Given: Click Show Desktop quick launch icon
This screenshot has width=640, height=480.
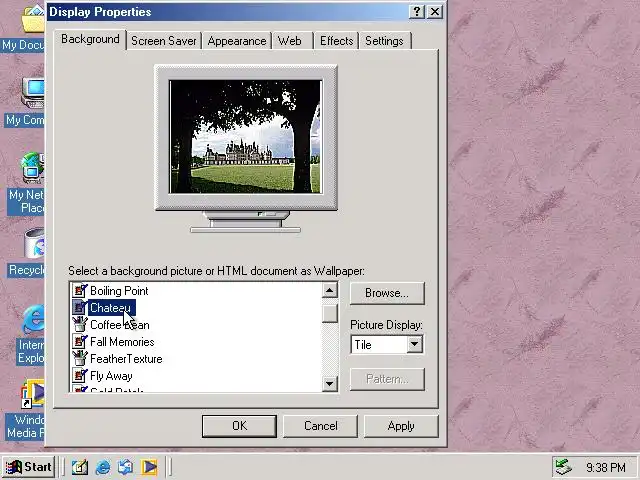Looking at the screenshot, I should coord(80,467).
